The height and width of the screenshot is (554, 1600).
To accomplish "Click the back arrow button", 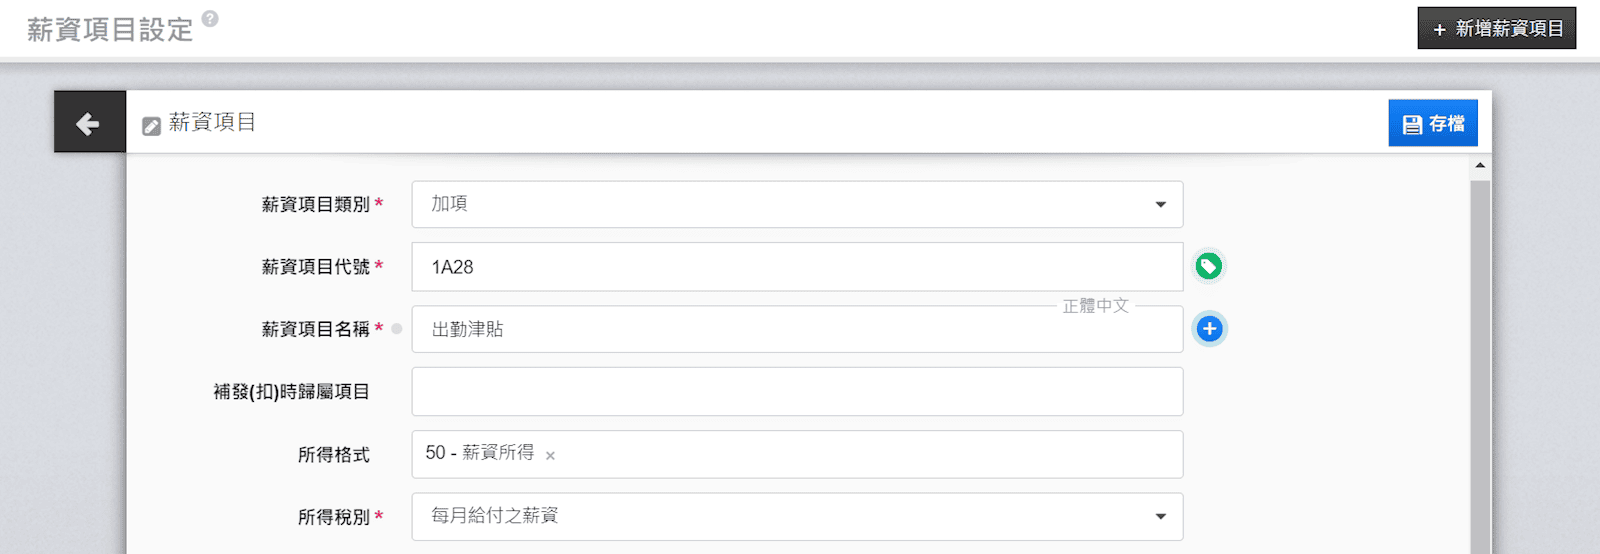I will (89, 123).
